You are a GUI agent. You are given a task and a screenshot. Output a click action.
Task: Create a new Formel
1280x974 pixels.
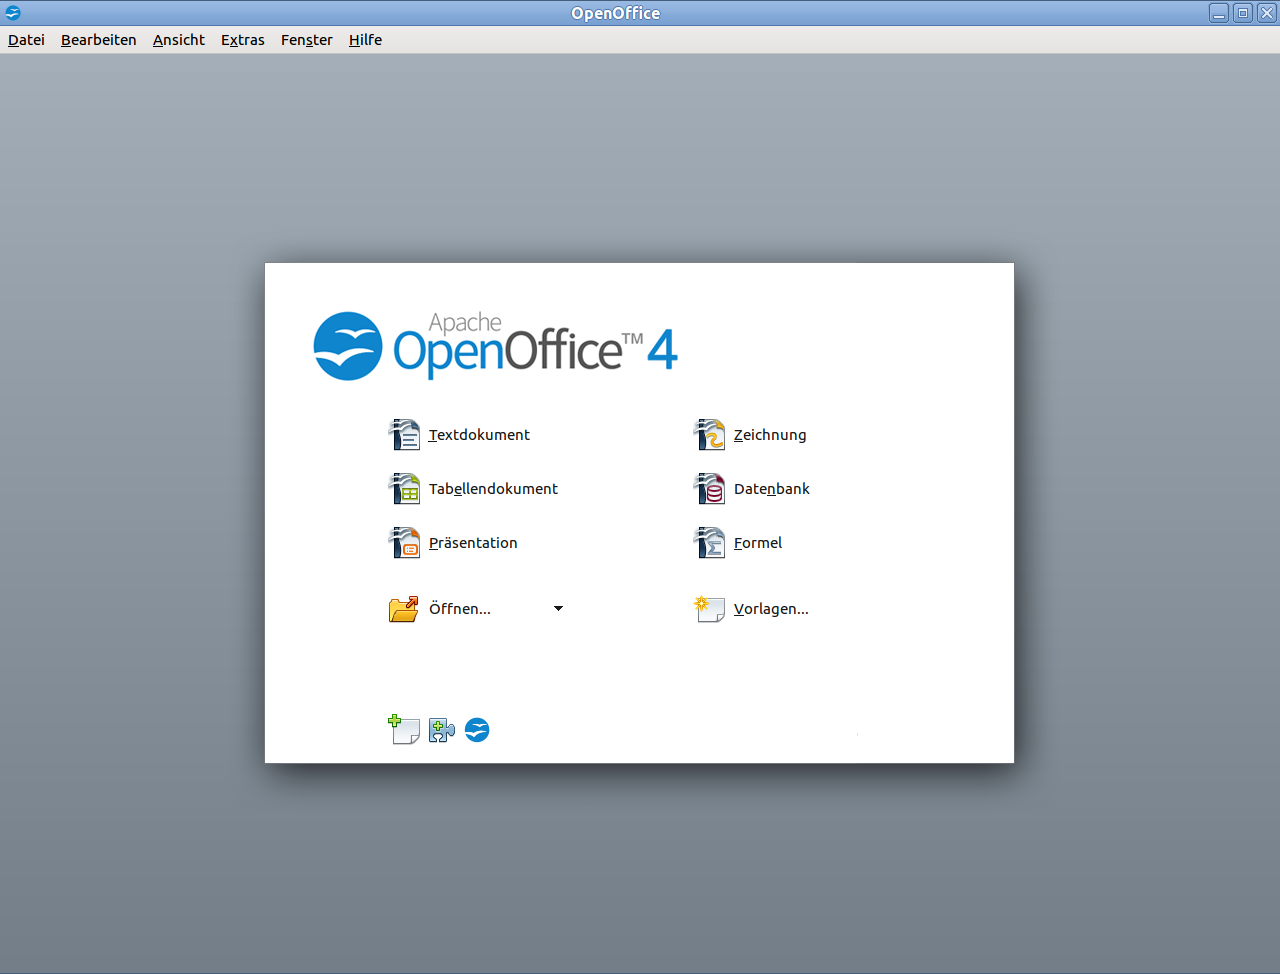pos(758,543)
